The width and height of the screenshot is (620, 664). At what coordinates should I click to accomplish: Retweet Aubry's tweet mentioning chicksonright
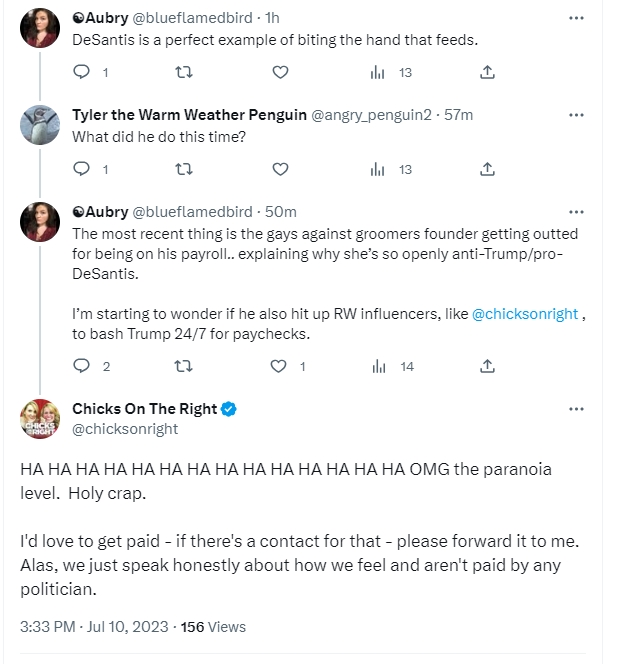point(184,366)
